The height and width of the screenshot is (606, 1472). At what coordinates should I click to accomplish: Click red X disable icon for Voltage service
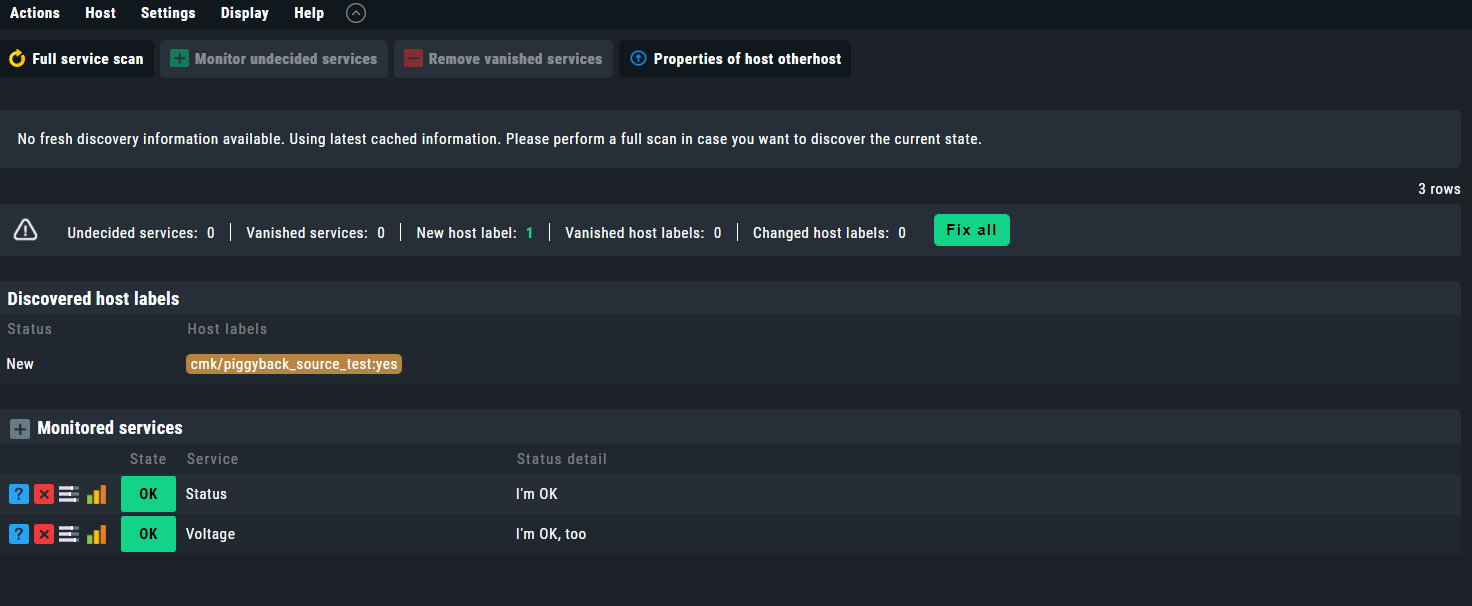tap(44, 534)
